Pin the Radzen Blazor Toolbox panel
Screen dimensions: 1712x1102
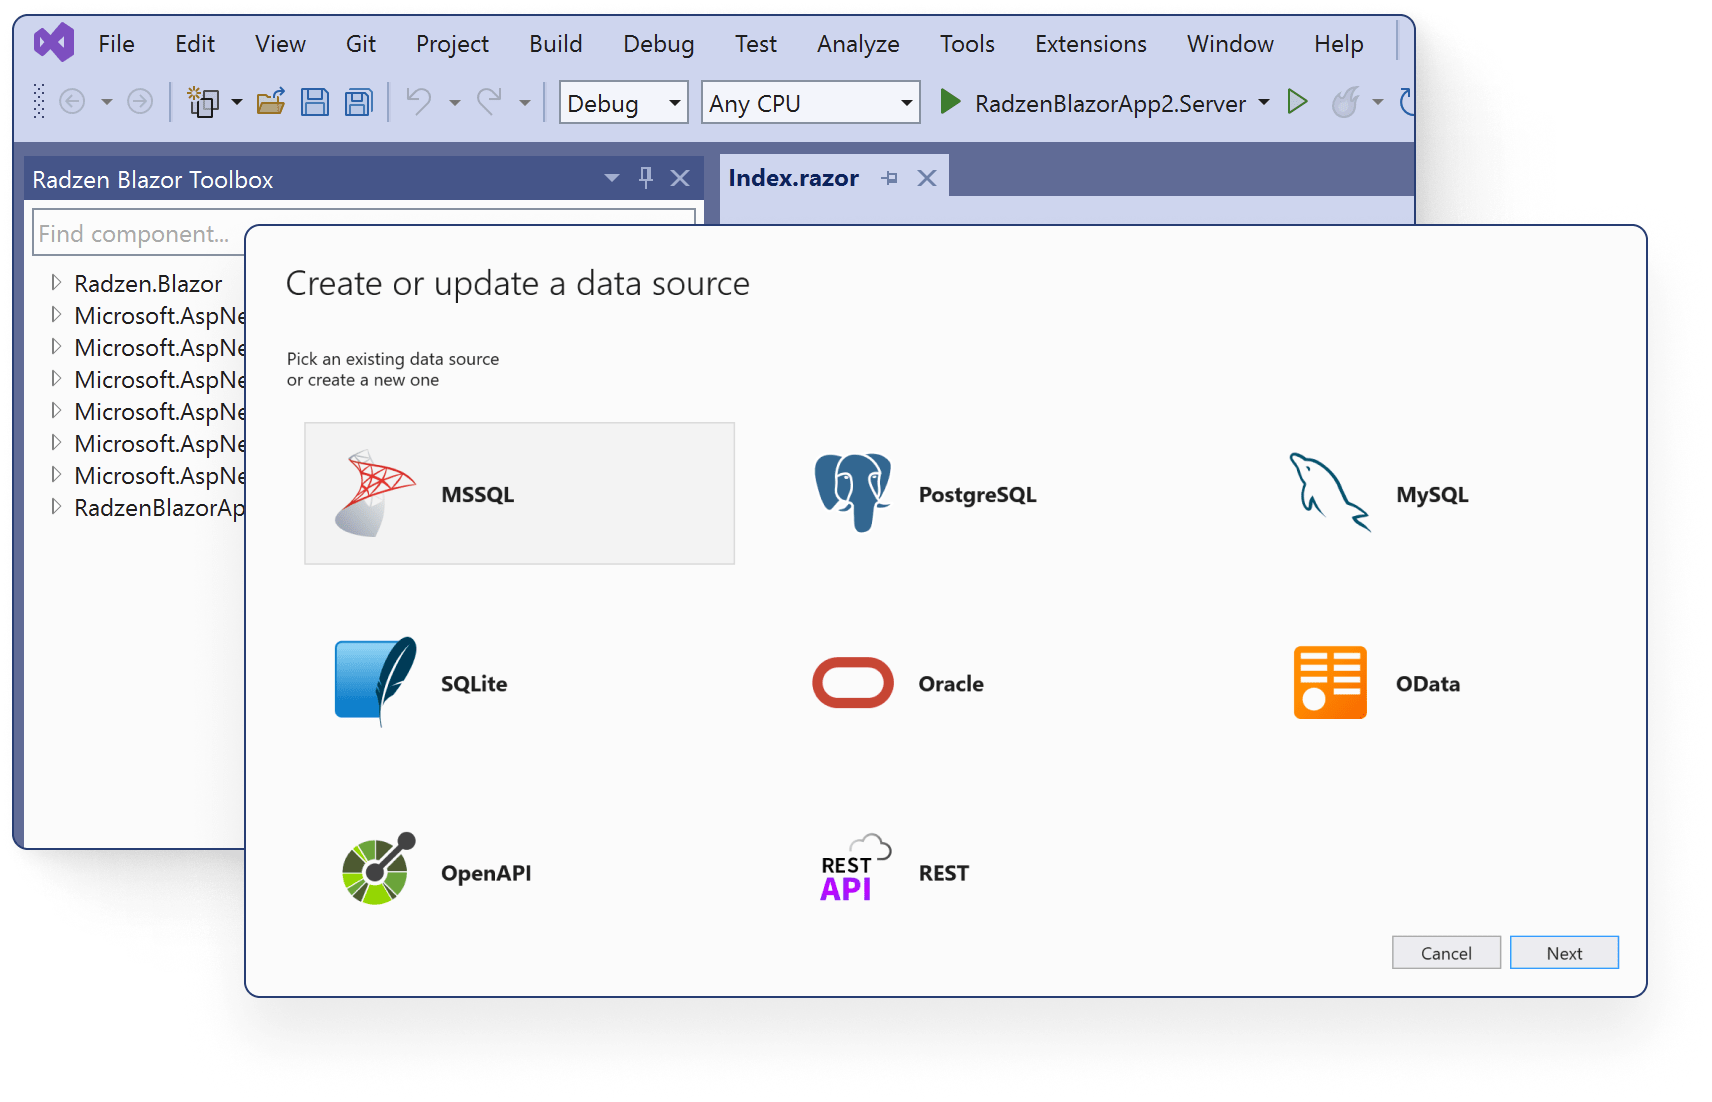[x=646, y=178]
